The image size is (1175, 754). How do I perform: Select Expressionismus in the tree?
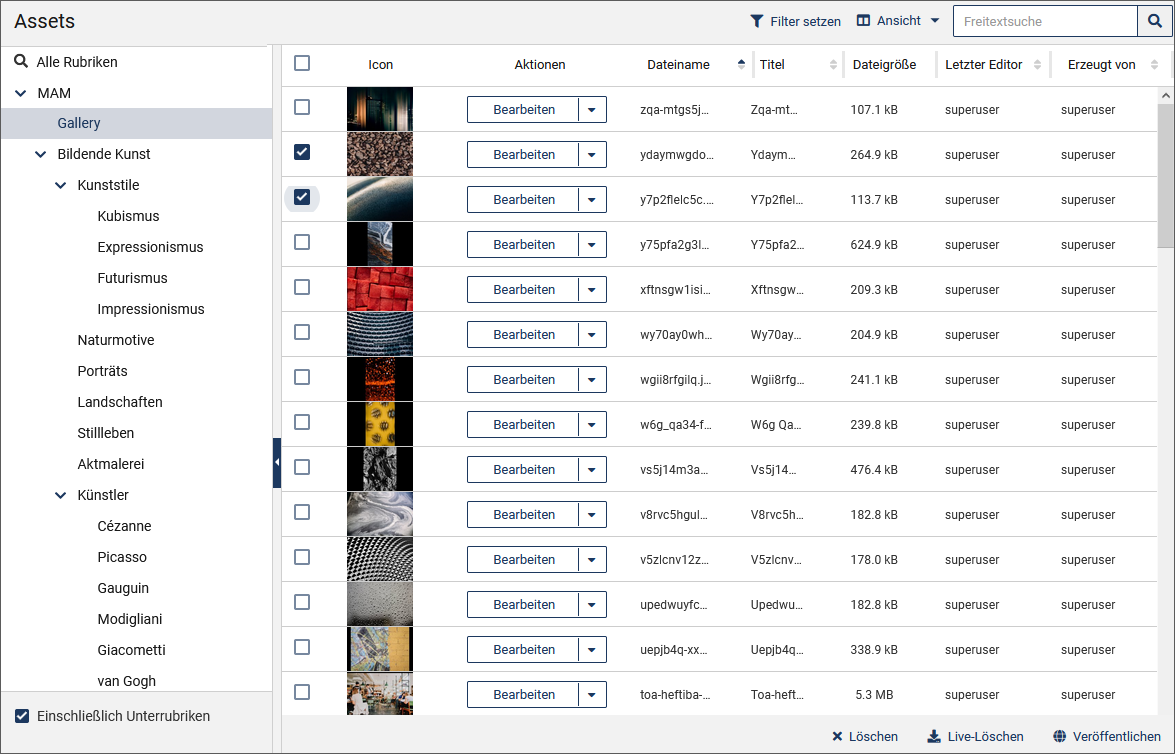coord(150,247)
